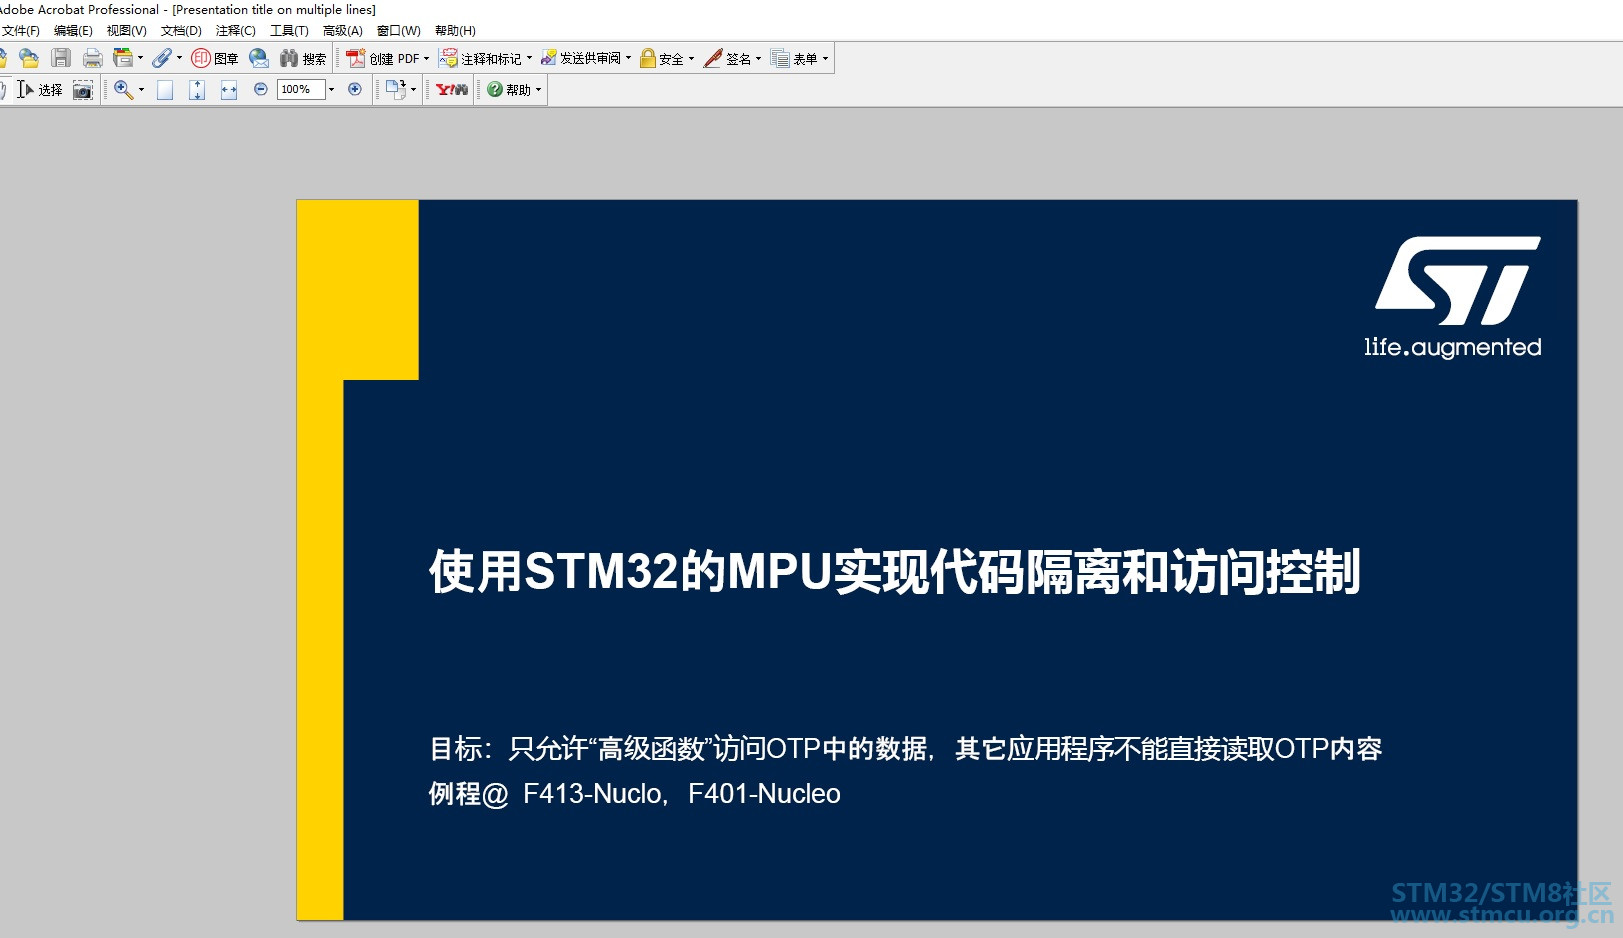Open the 窗口(W) menu
This screenshot has width=1623, height=938.
click(398, 31)
